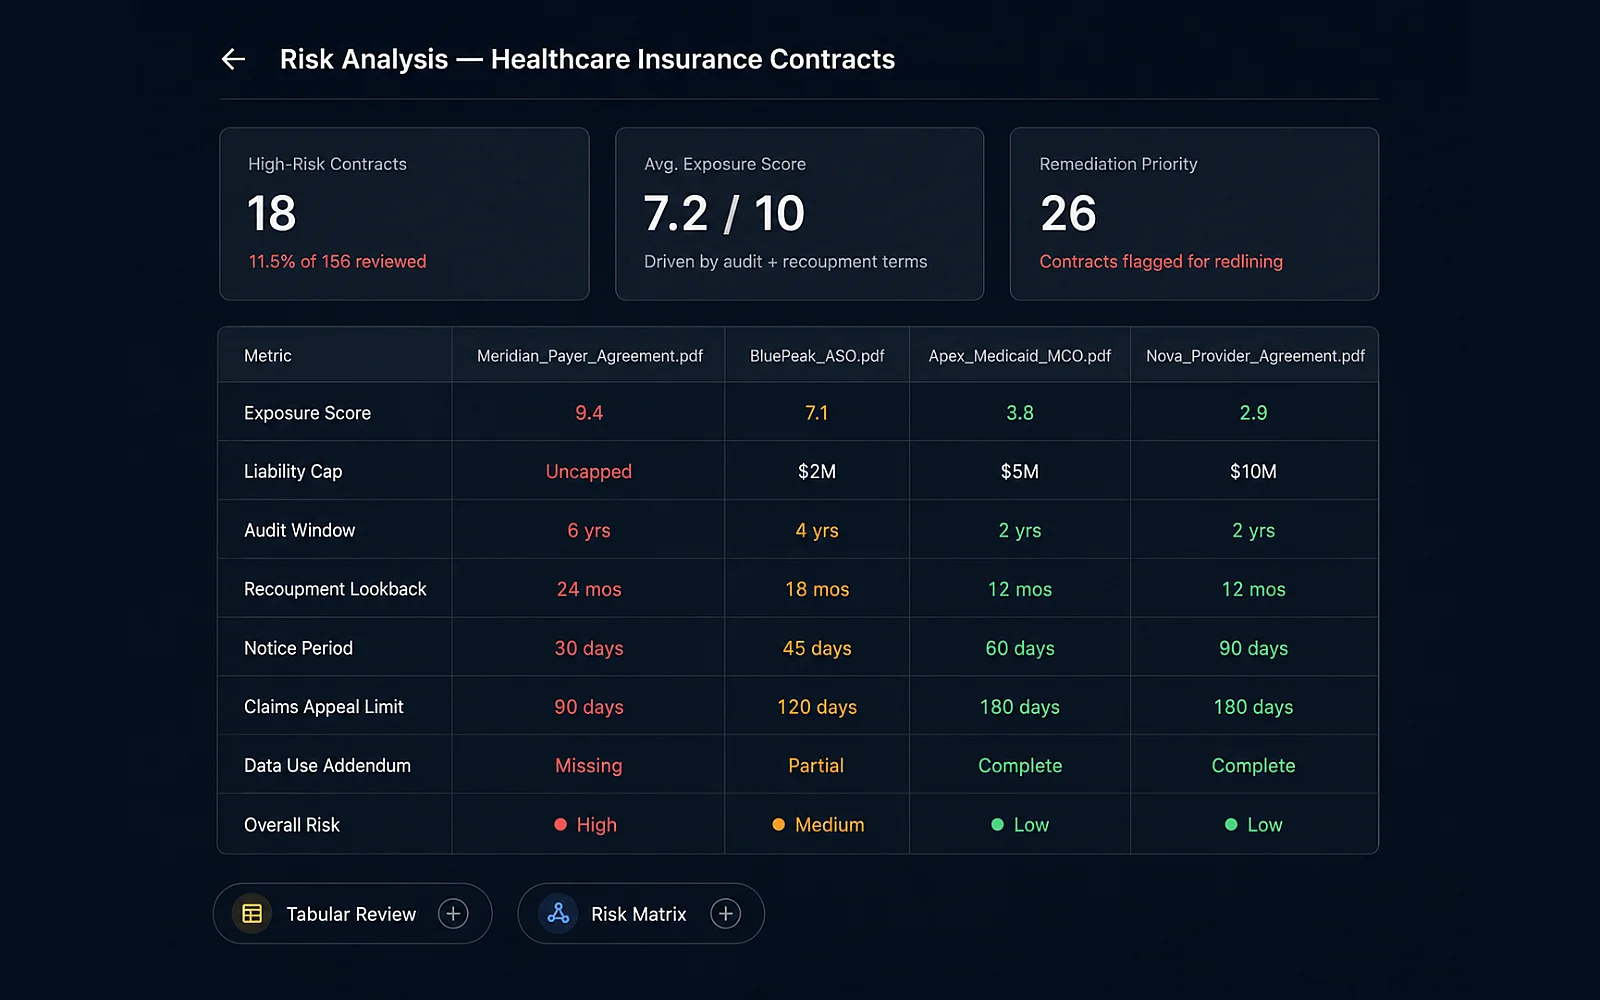Select the BluePeak_ASO.pdf column header
The image size is (1600, 1000).
pos(817,356)
